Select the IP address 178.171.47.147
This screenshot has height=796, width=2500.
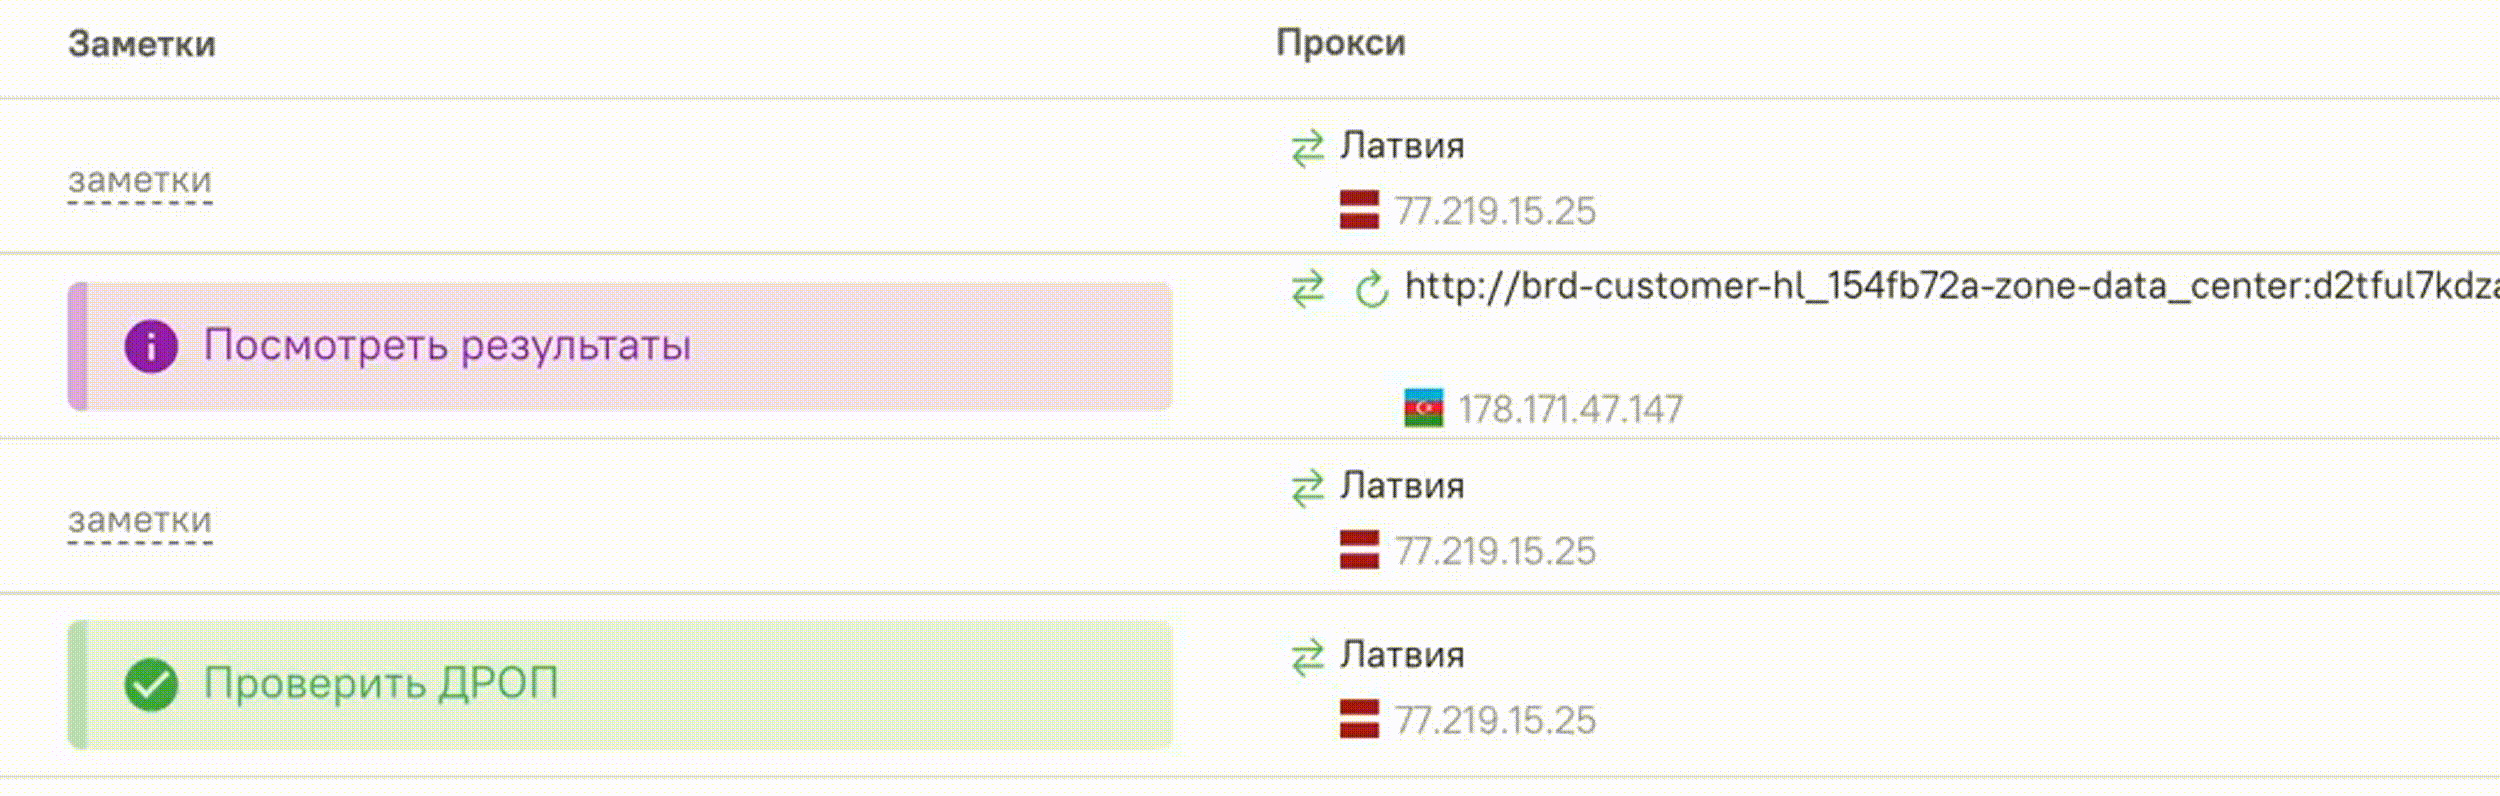(x=1572, y=408)
